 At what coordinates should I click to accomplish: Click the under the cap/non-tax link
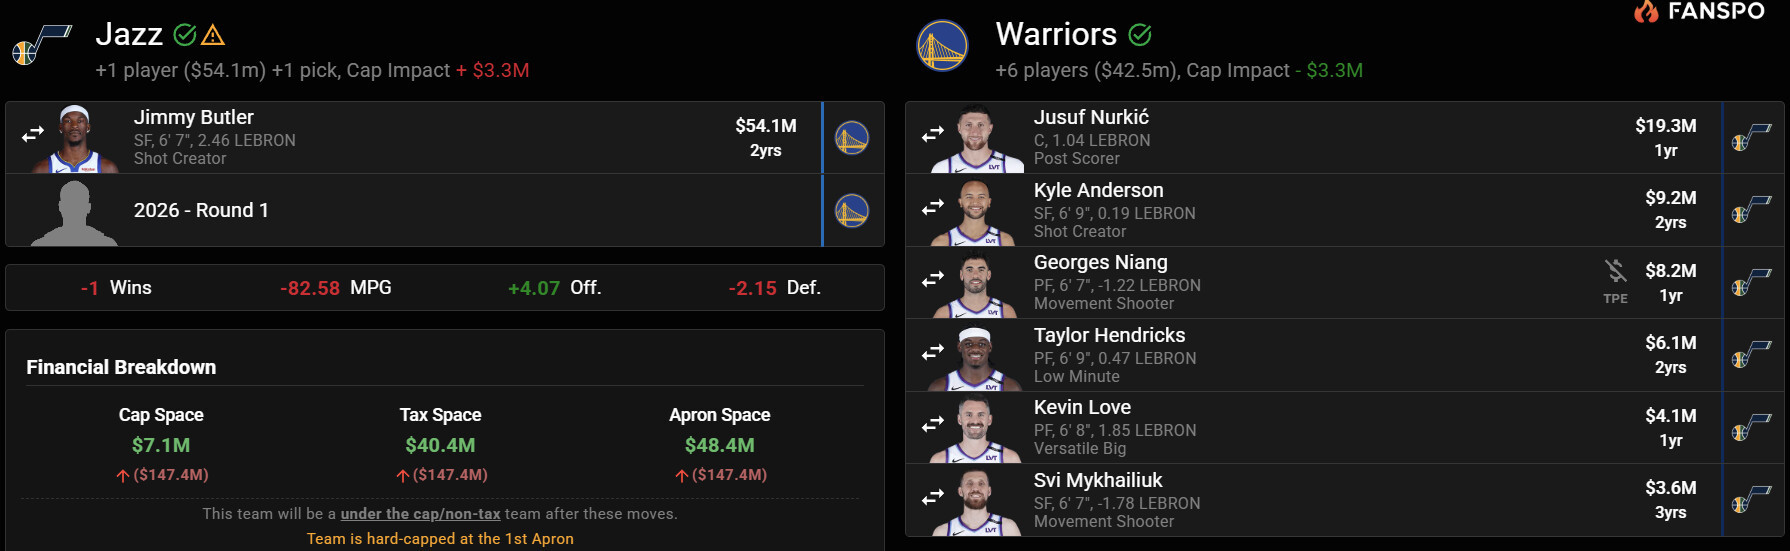(420, 514)
